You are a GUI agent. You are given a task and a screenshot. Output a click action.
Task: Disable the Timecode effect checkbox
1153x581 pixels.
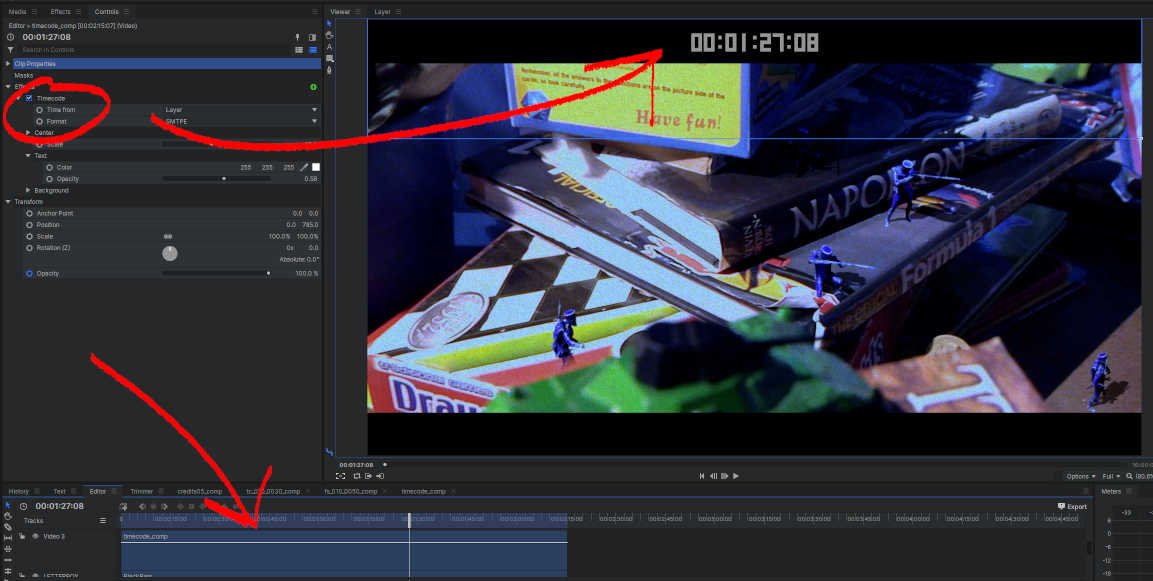pyautogui.click(x=29, y=98)
